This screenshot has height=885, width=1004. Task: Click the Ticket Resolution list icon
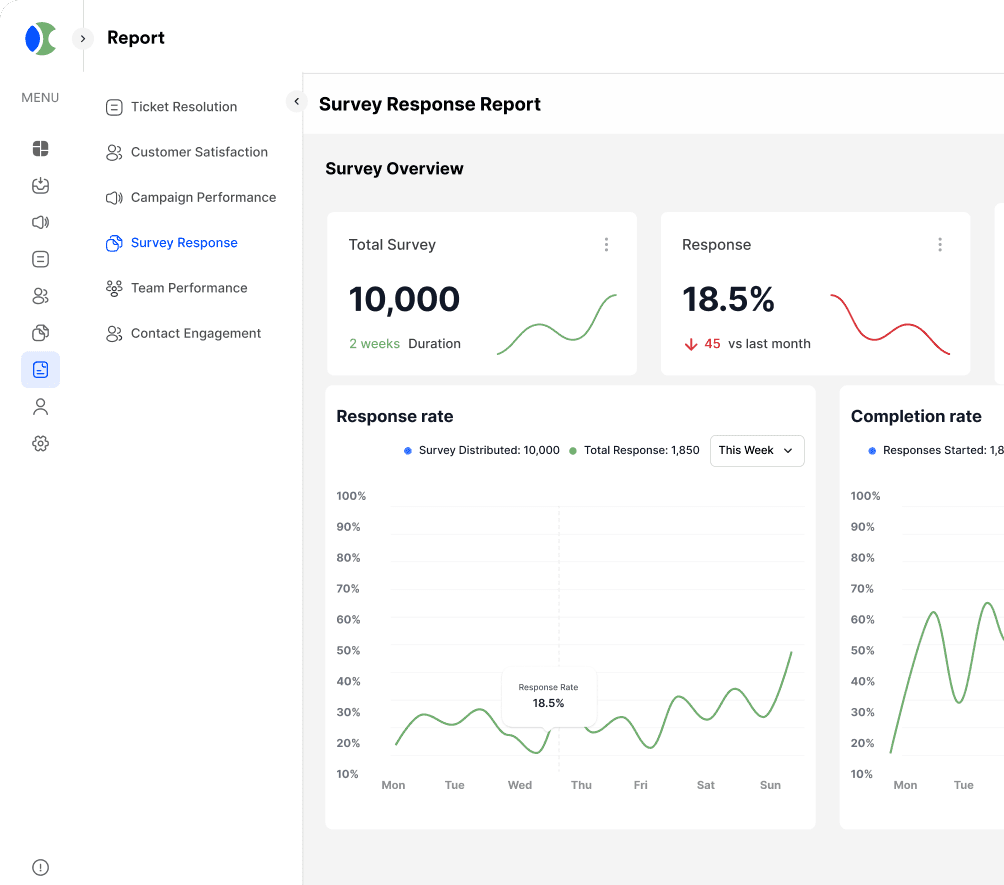pyautogui.click(x=114, y=107)
